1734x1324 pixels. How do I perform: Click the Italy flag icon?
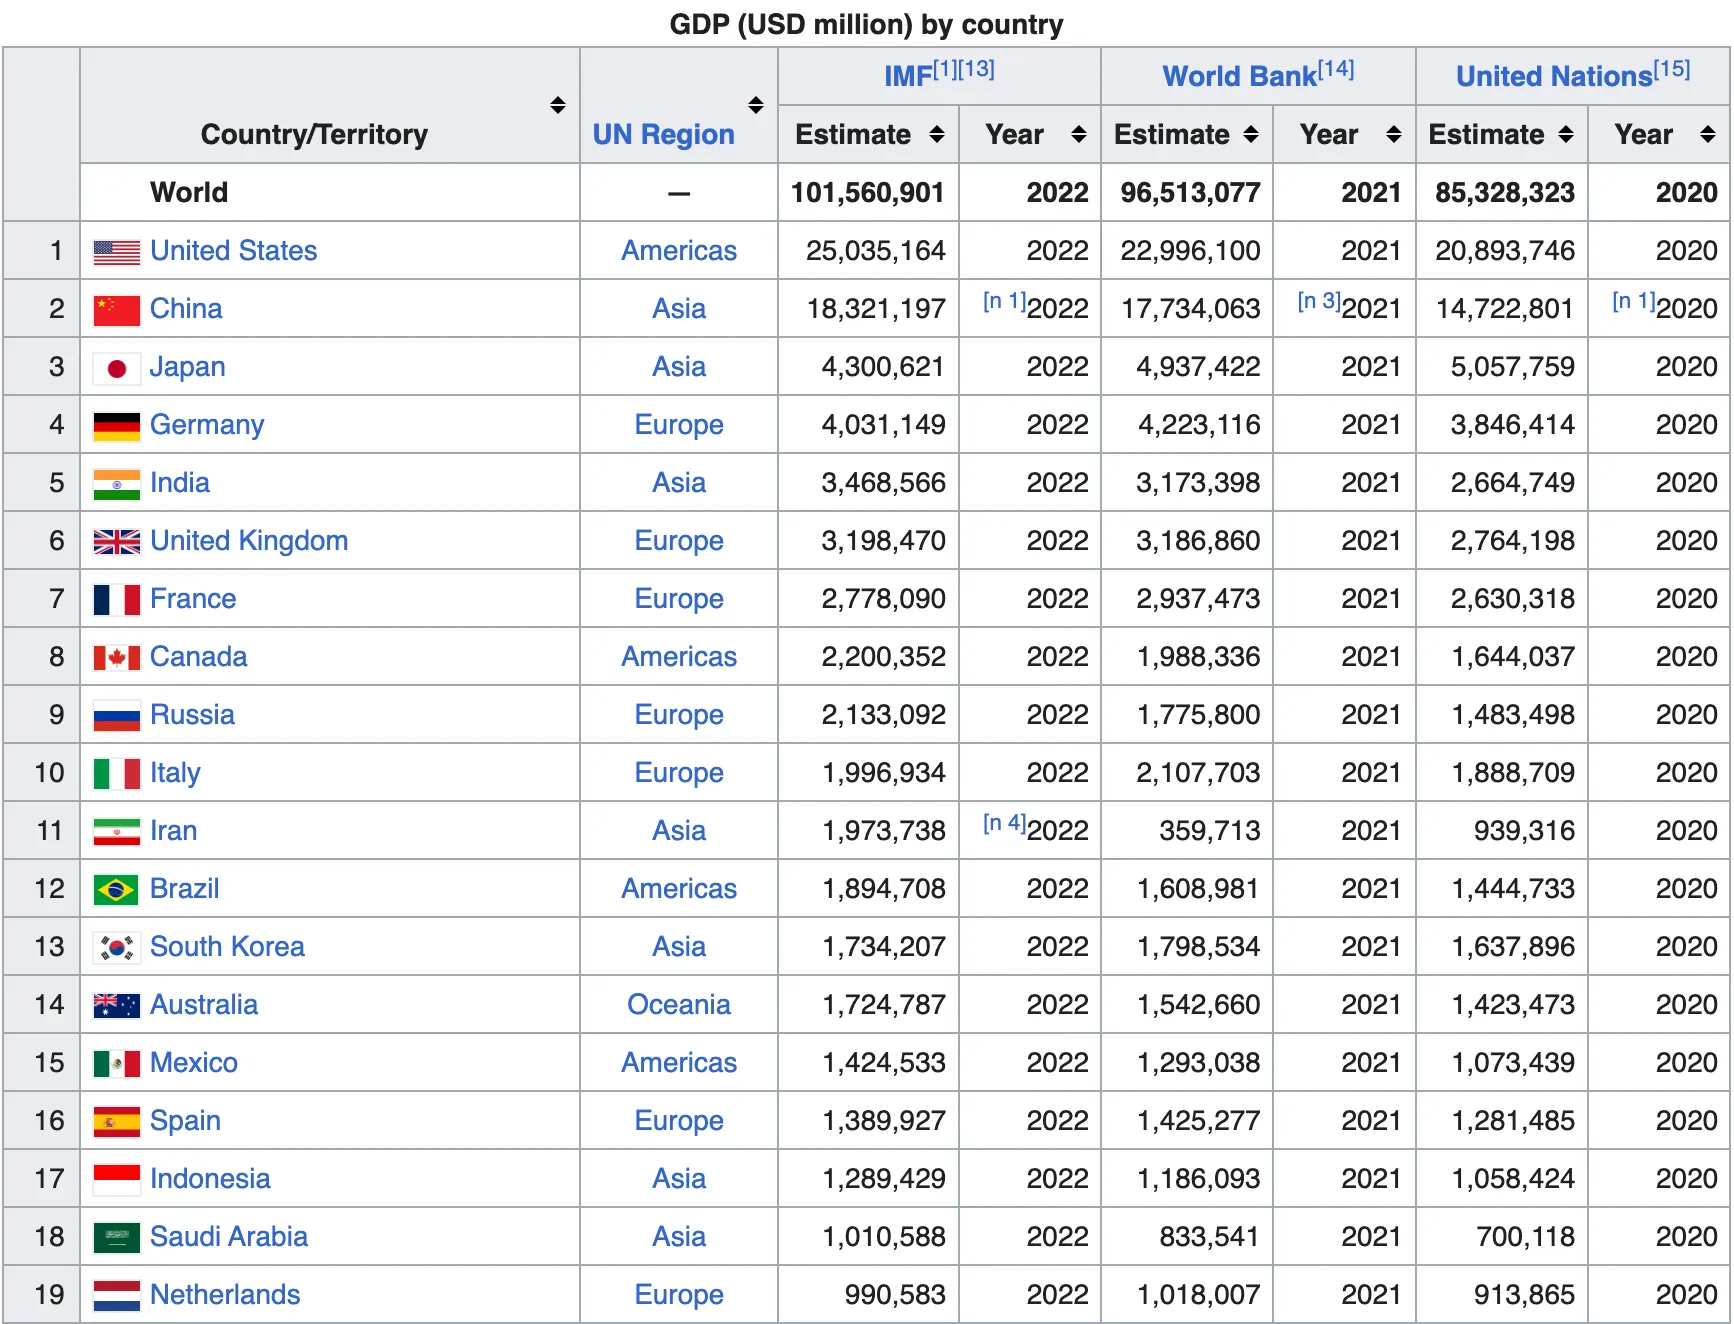point(116,774)
